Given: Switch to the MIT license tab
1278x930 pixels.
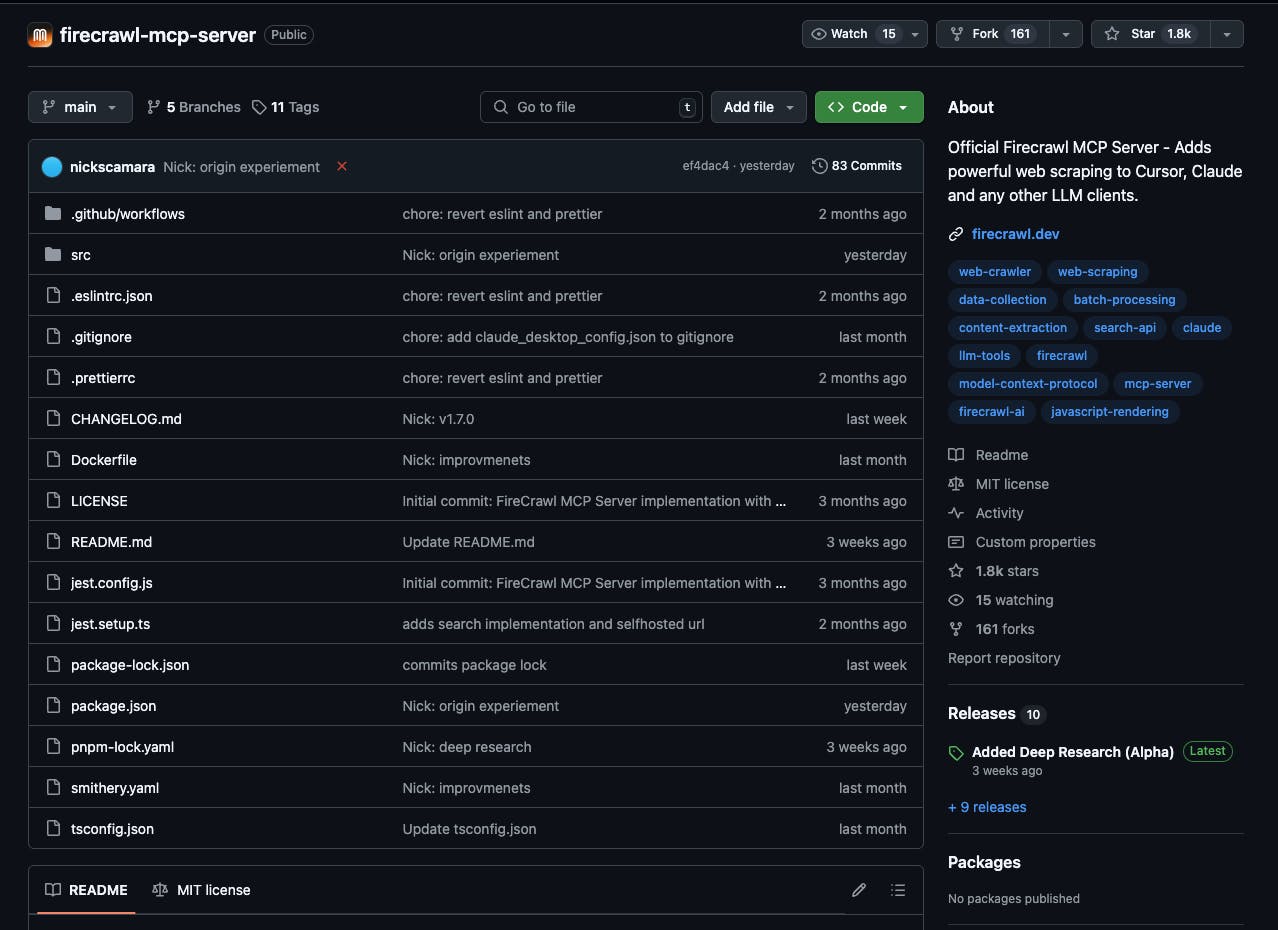Looking at the screenshot, I should (x=202, y=890).
